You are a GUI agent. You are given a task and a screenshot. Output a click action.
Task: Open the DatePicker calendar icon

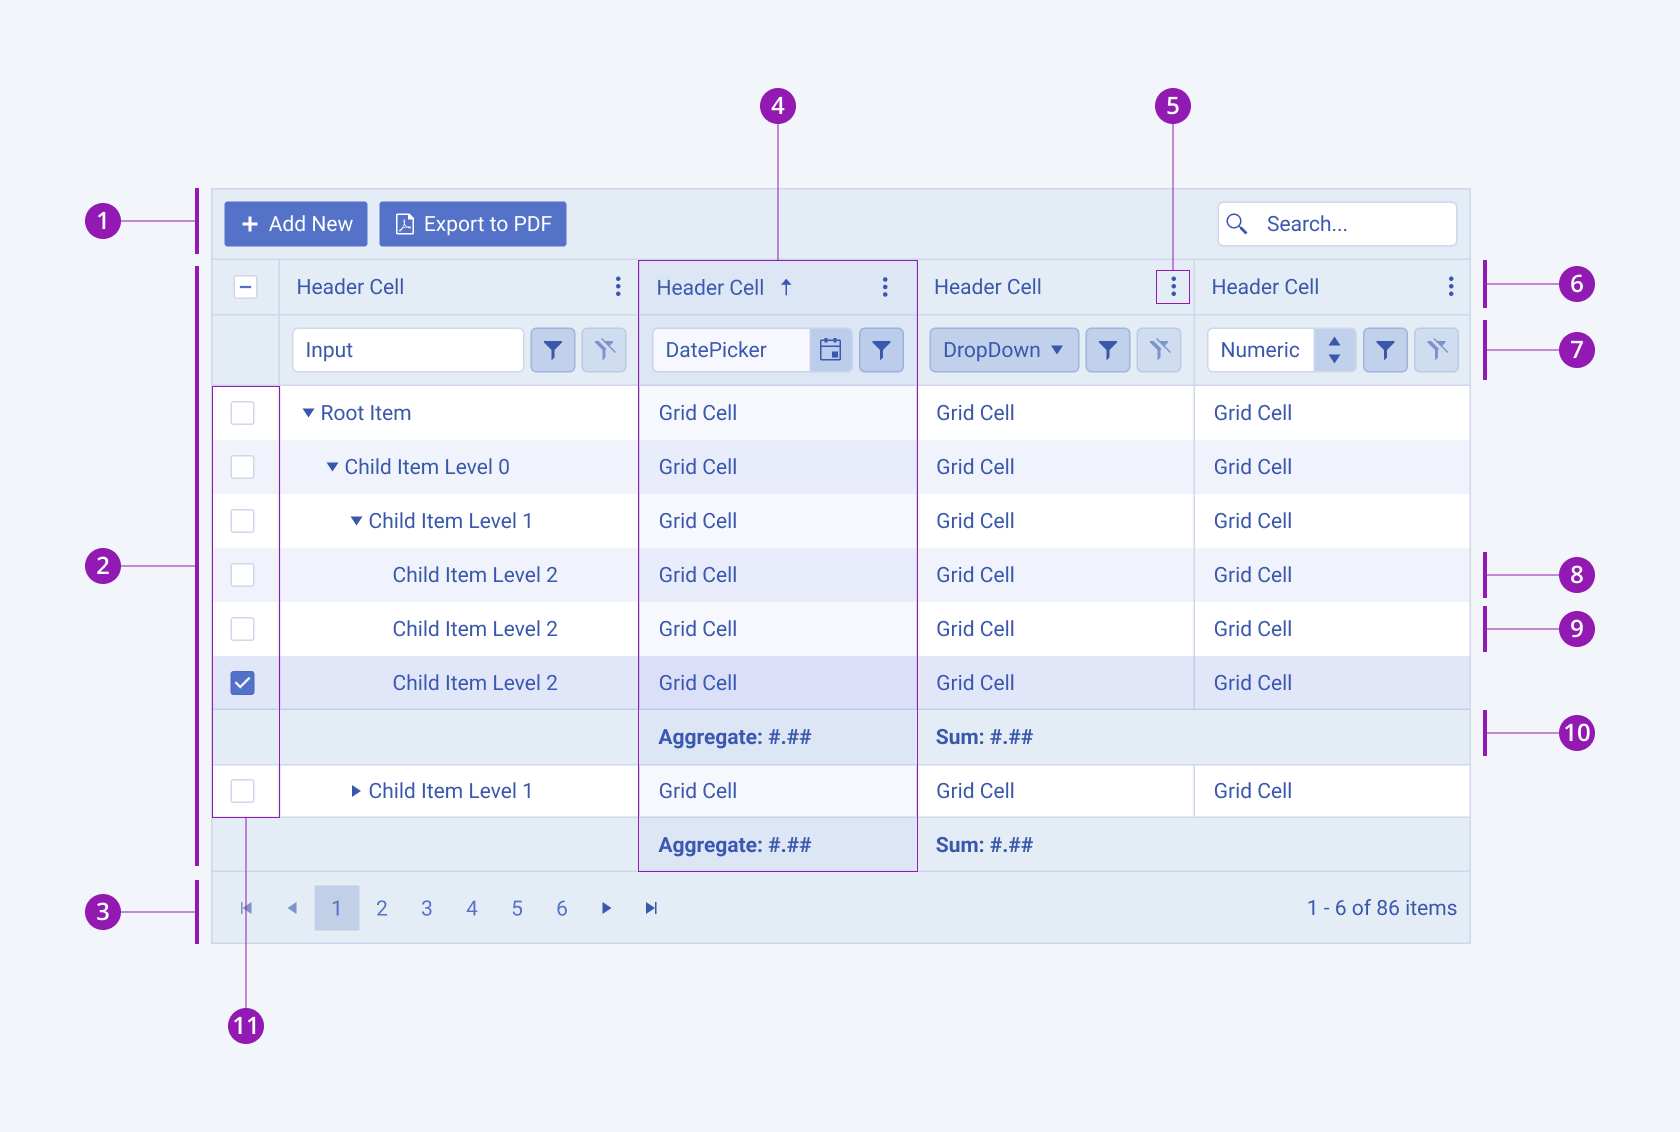[830, 350]
